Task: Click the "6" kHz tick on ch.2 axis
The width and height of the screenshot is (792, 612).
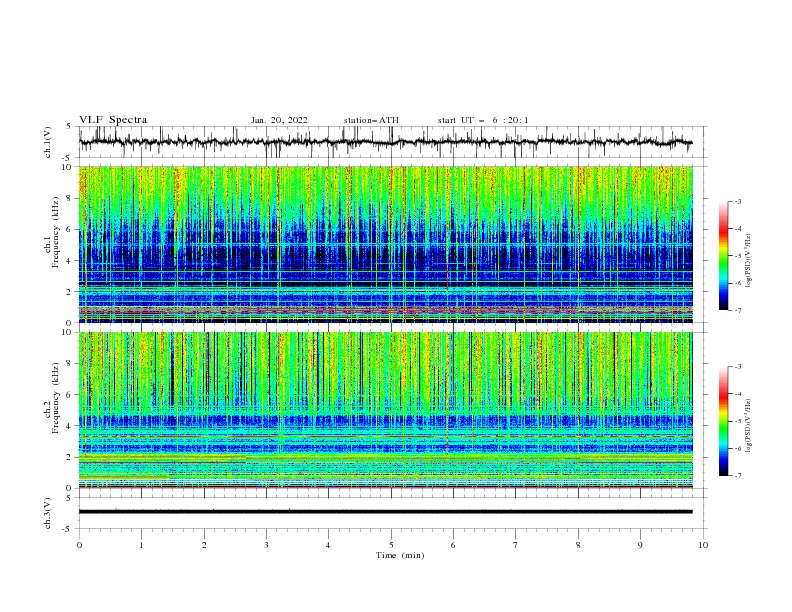Action: tap(70, 395)
